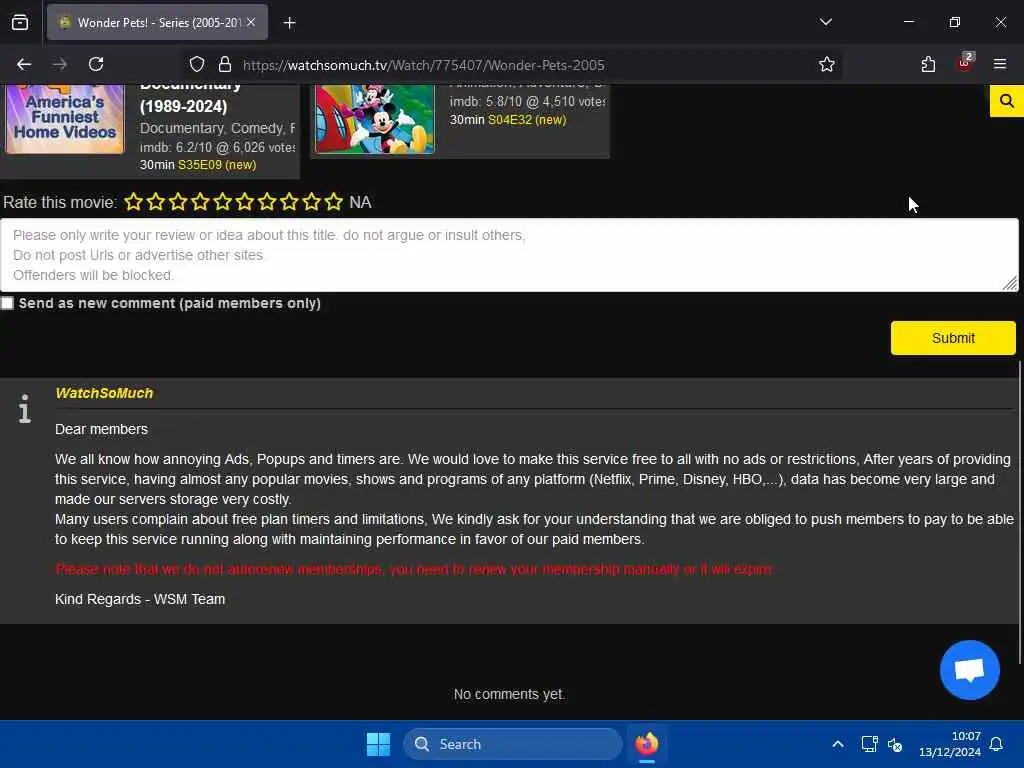Screen dimensions: 1024x768
Task: Open episode S35E09 (new) link
Action: (217, 165)
